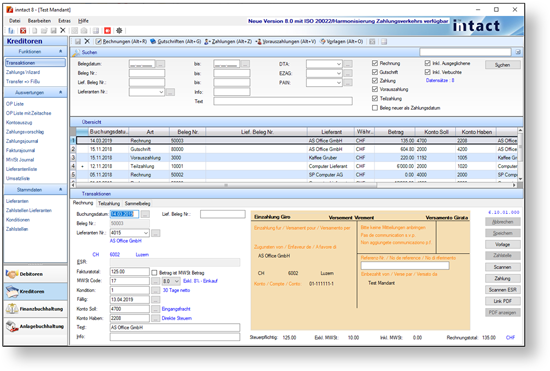Open the DTA dropdown
550x371 pixels.
click(338, 64)
